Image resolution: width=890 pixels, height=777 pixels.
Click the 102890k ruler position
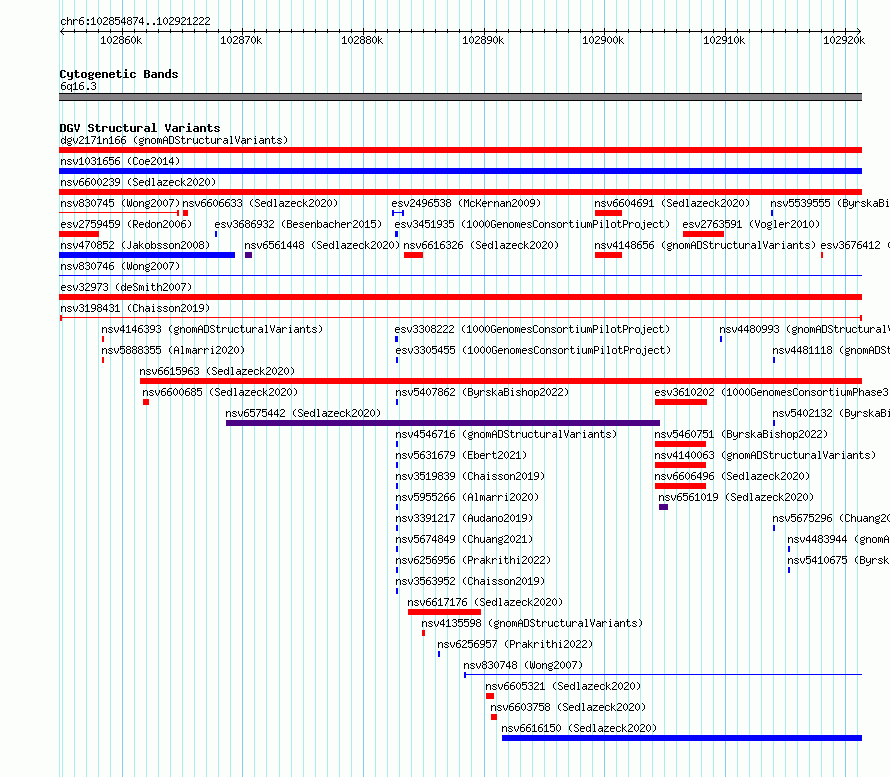pyautogui.click(x=483, y=40)
